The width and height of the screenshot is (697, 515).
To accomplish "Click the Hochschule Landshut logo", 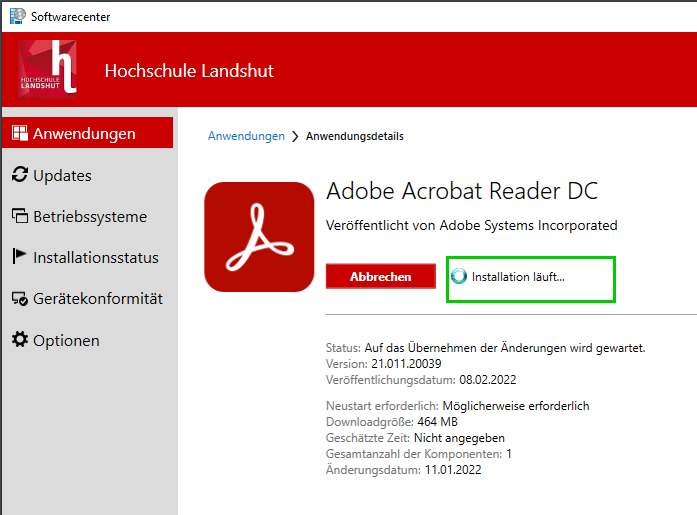I will click(47, 69).
